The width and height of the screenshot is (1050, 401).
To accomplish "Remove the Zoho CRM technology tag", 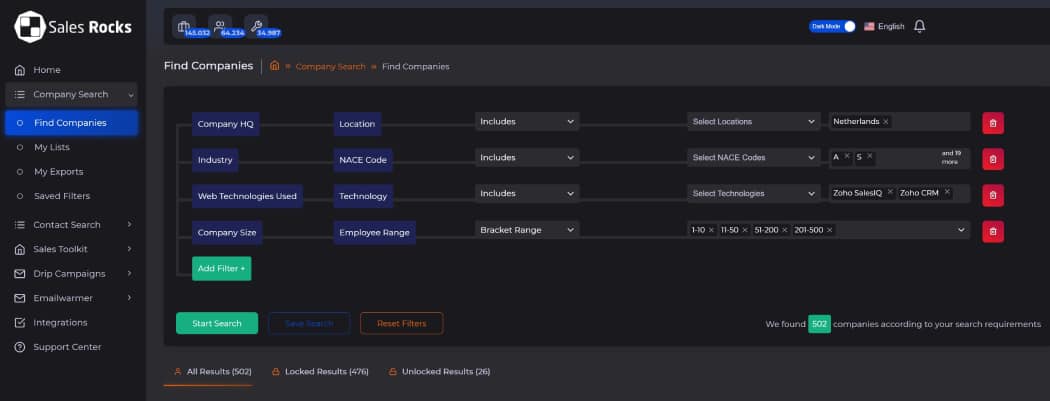I will pyautogui.click(x=946, y=193).
